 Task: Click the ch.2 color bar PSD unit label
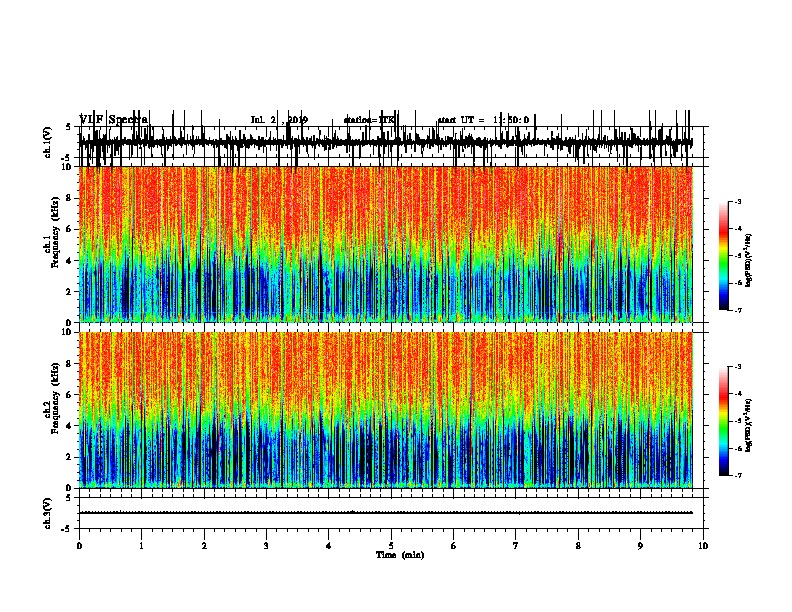748,425
